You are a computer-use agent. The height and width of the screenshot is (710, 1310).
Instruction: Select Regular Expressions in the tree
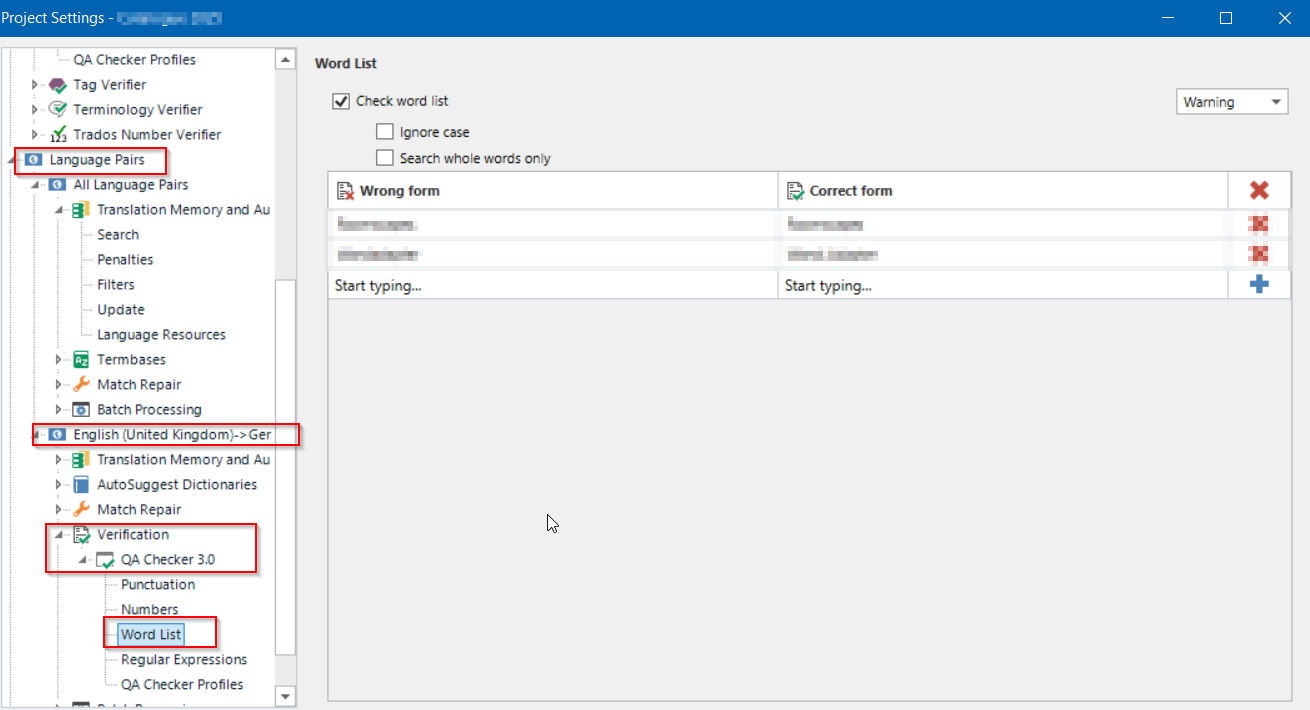184,660
